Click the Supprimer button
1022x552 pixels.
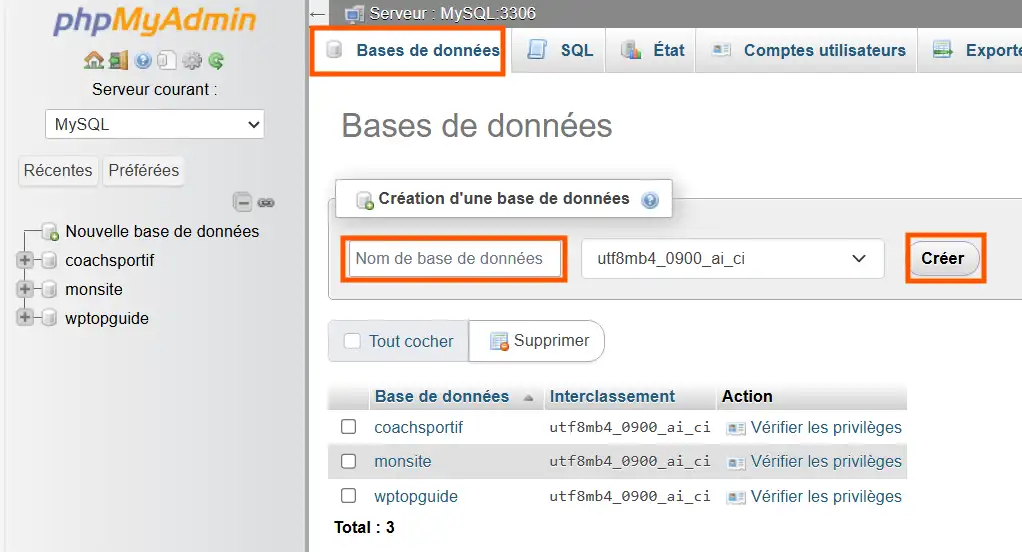coord(537,341)
